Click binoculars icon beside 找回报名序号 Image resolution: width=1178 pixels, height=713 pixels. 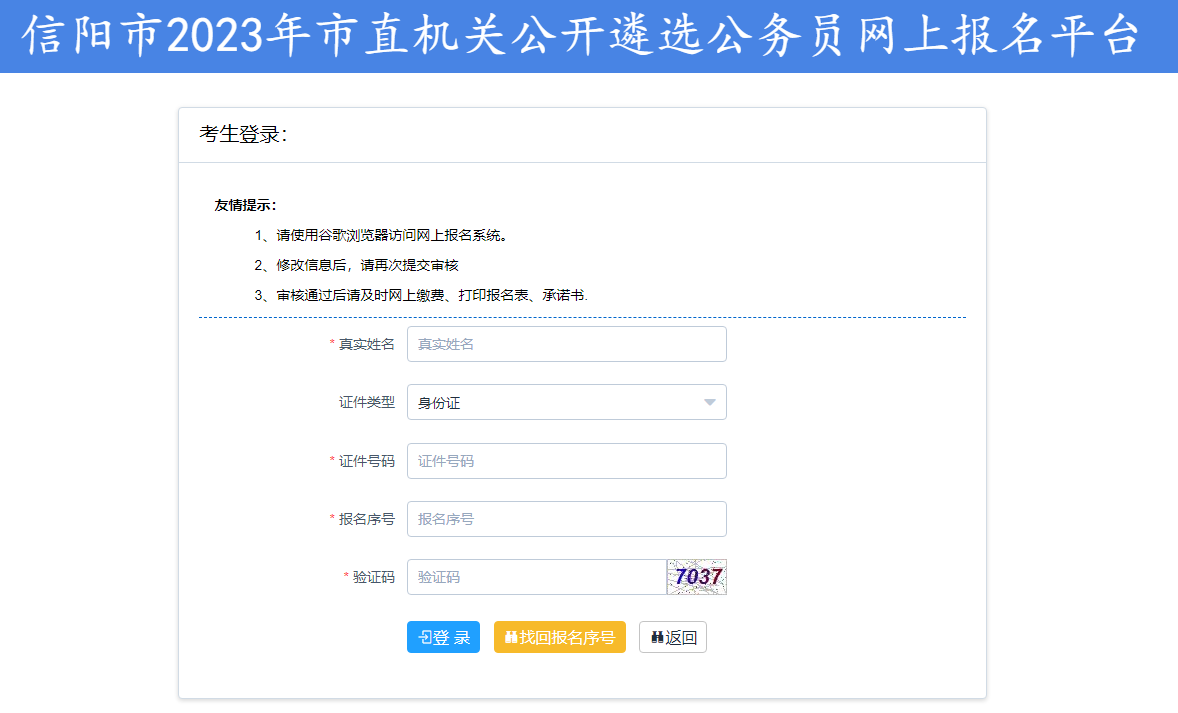(x=511, y=638)
